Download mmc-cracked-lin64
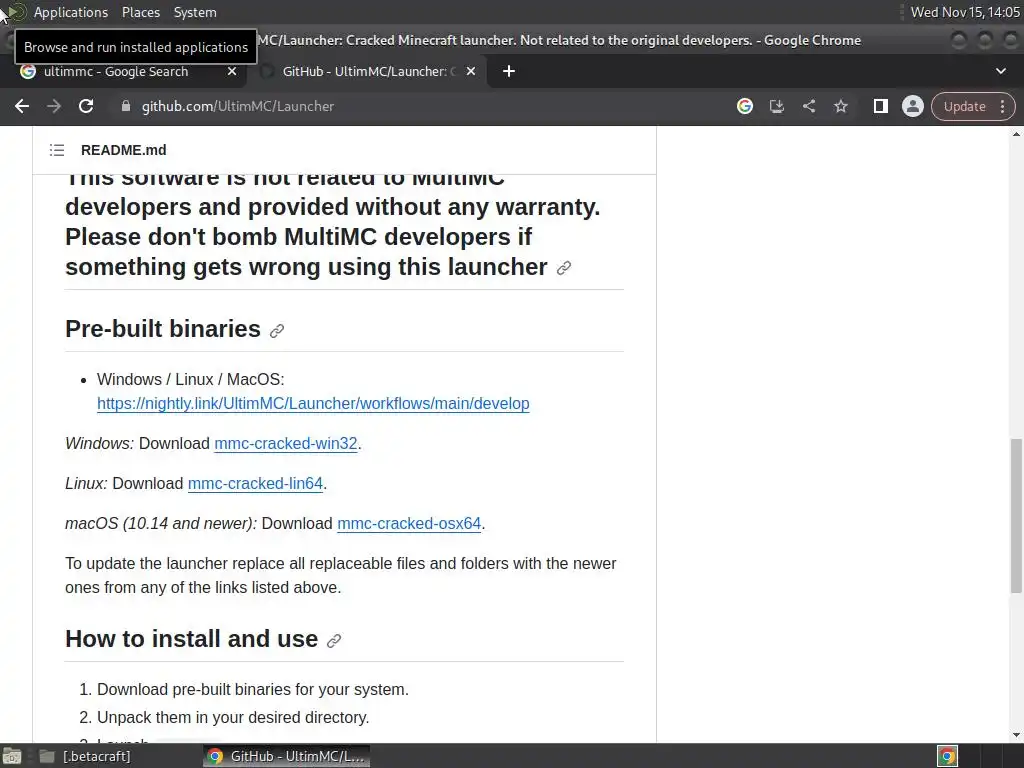The width and height of the screenshot is (1024, 768). (x=255, y=483)
